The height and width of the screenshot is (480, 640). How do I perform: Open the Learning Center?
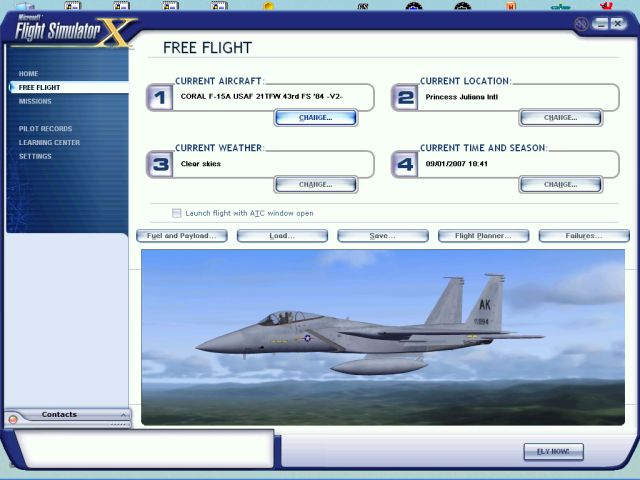(49, 143)
